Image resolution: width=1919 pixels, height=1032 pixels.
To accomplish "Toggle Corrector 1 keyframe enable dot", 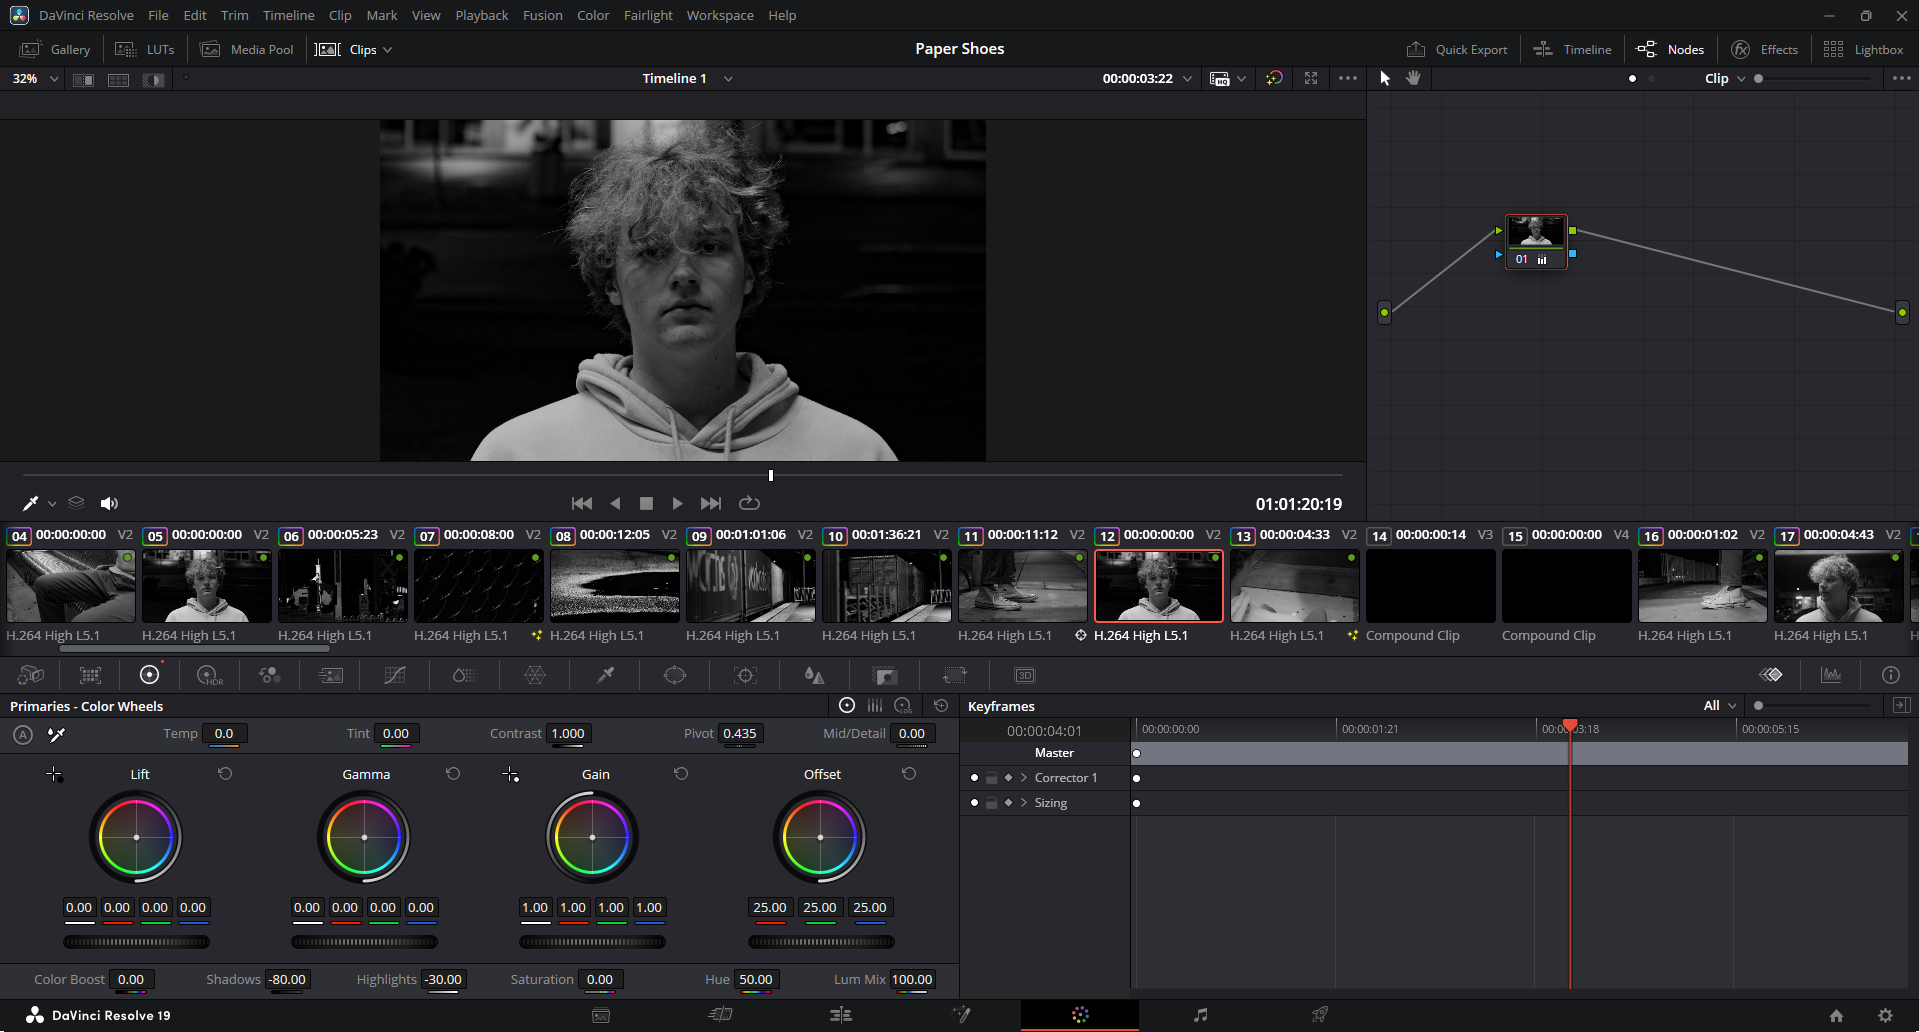I will tap(974, 778).
